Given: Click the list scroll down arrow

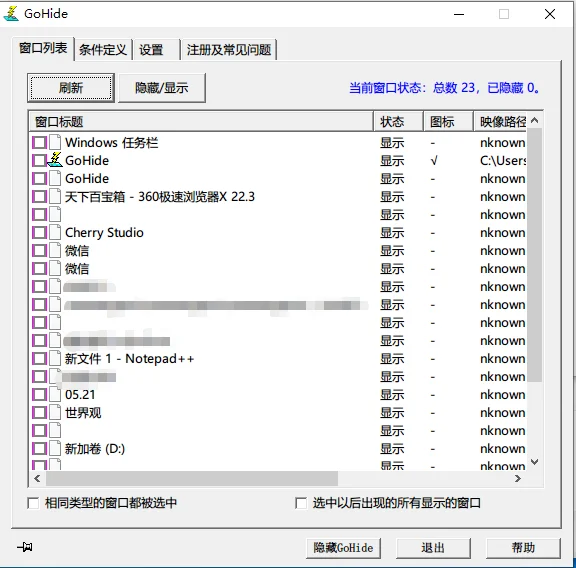Looking at the screenshot, I should (534, 461).
